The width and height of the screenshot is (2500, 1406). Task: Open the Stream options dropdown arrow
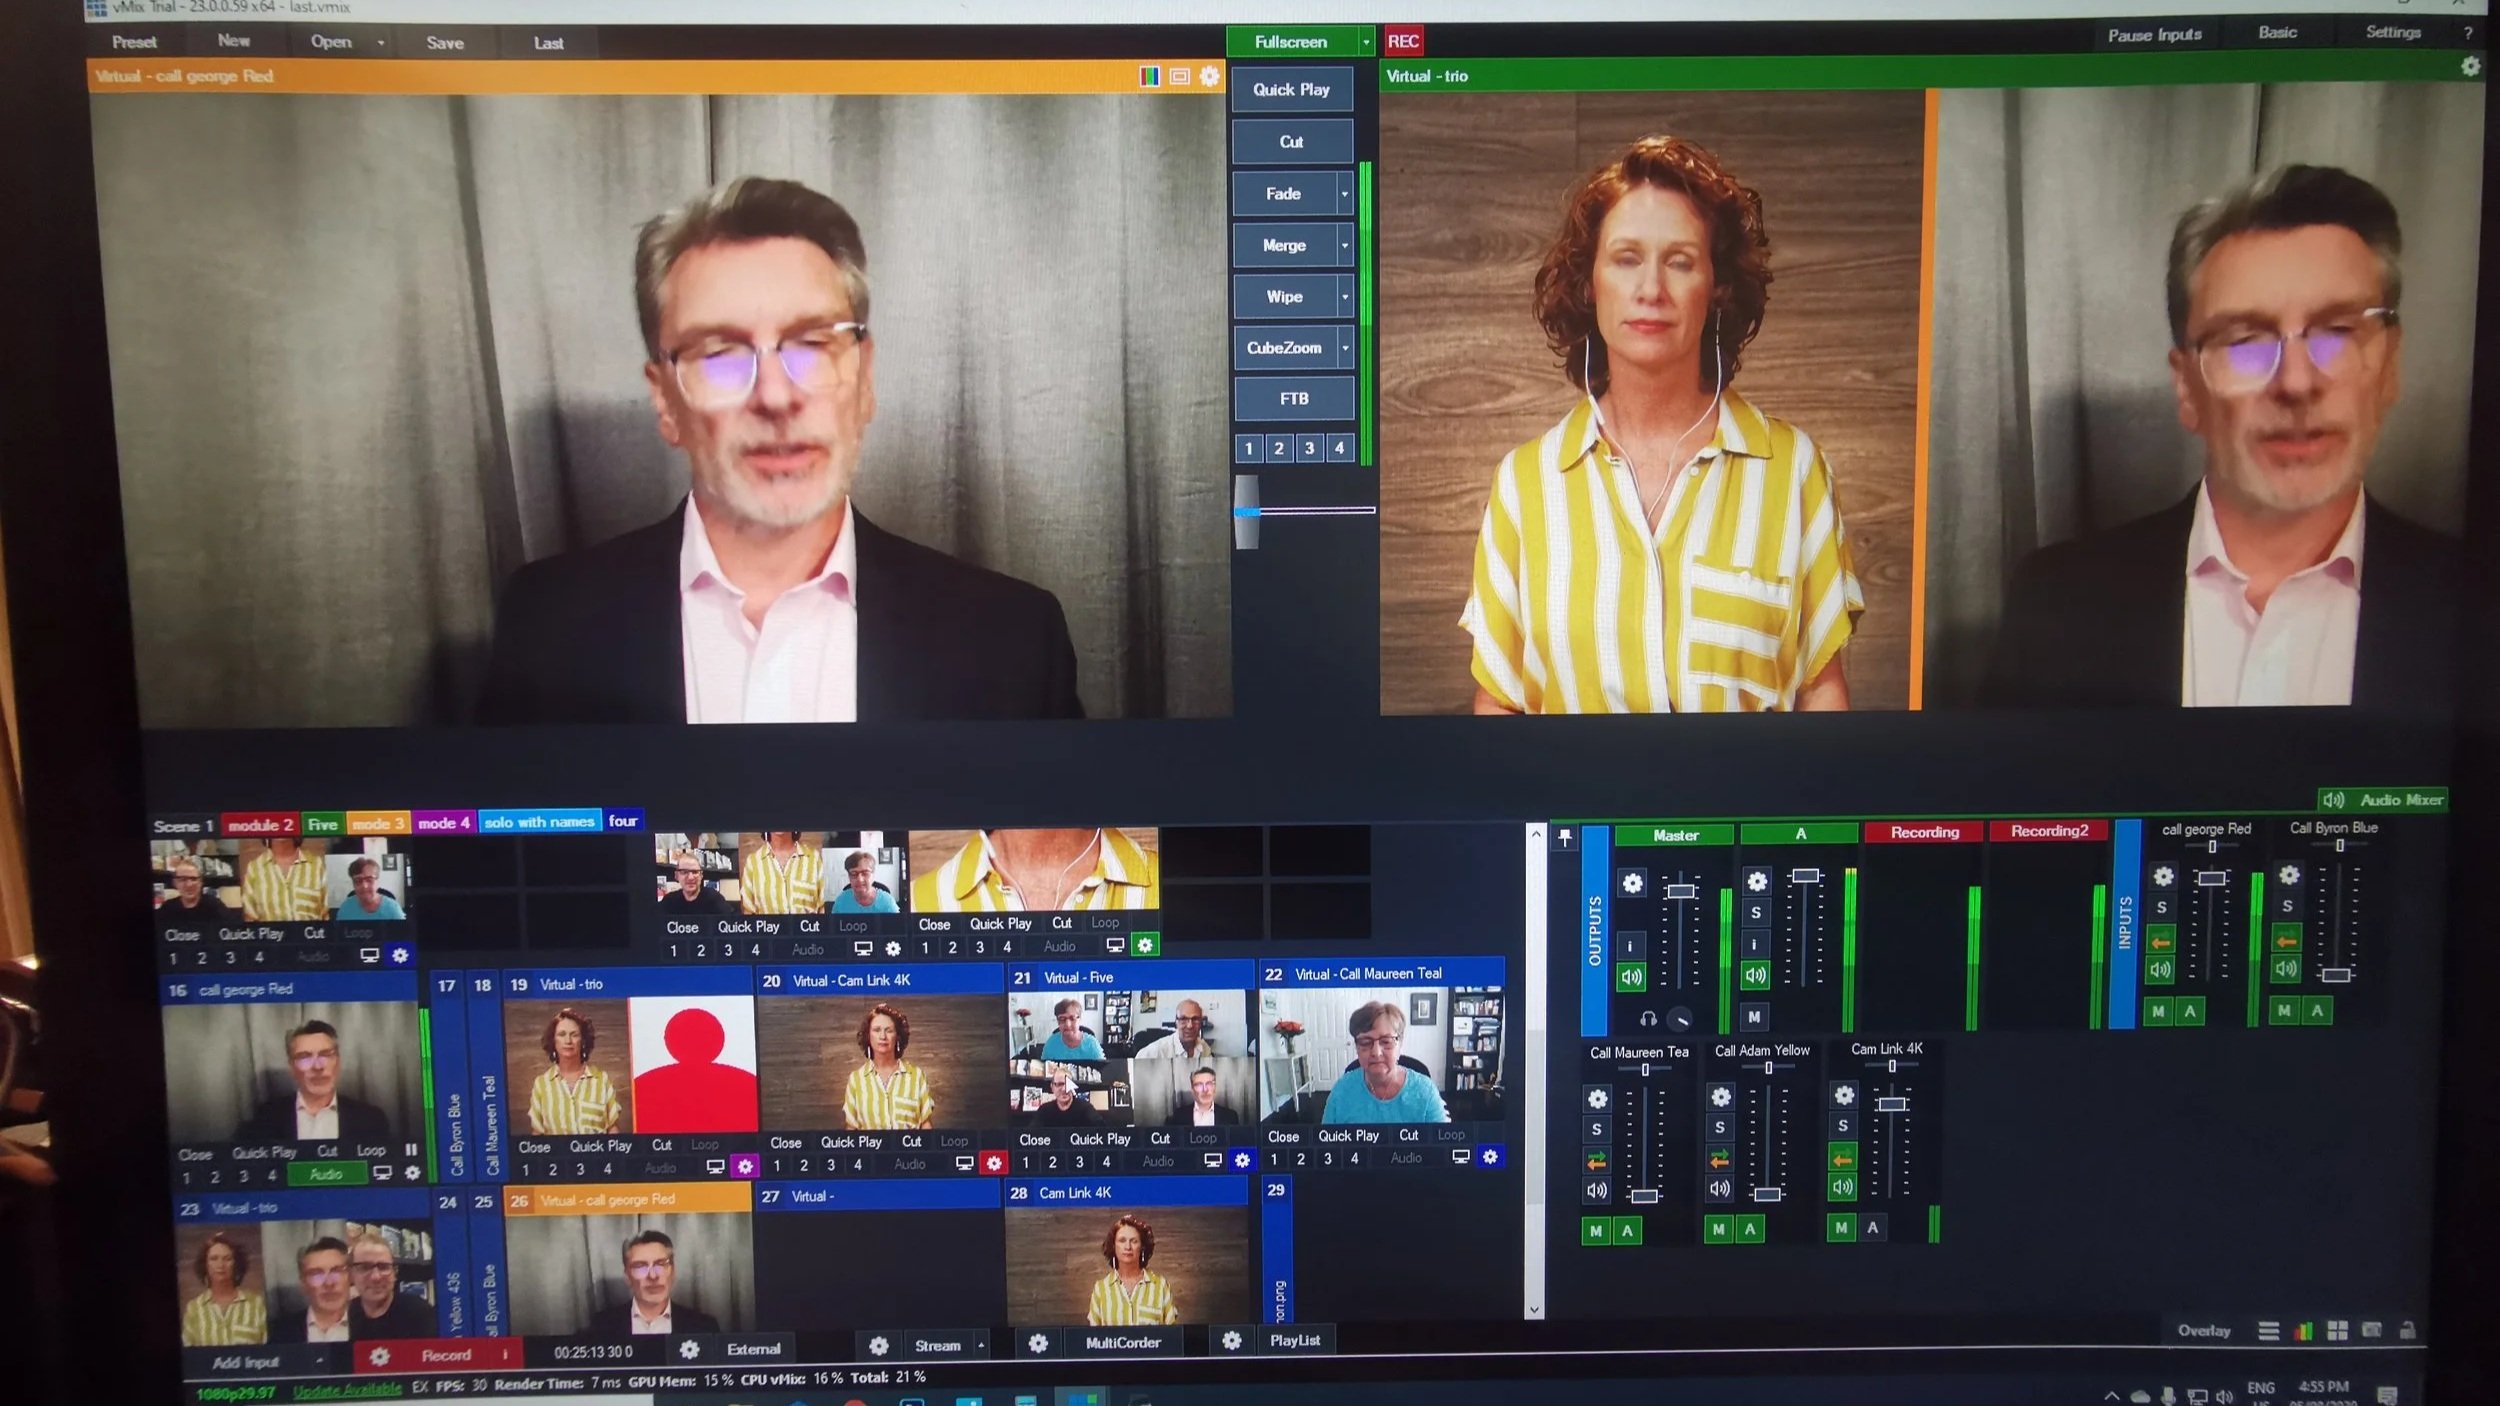point(981,1346)
